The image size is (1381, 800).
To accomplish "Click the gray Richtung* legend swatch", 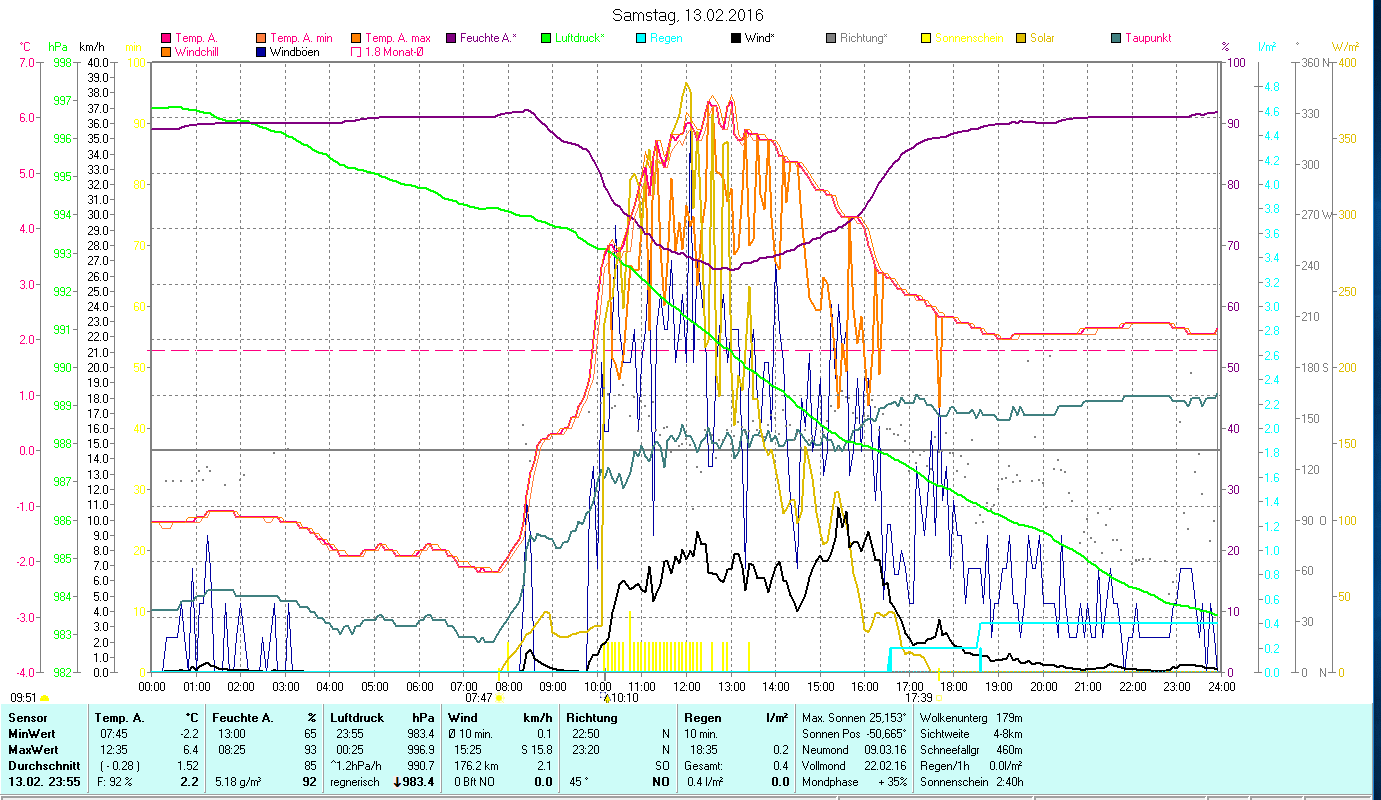I will tap(831, 39).
